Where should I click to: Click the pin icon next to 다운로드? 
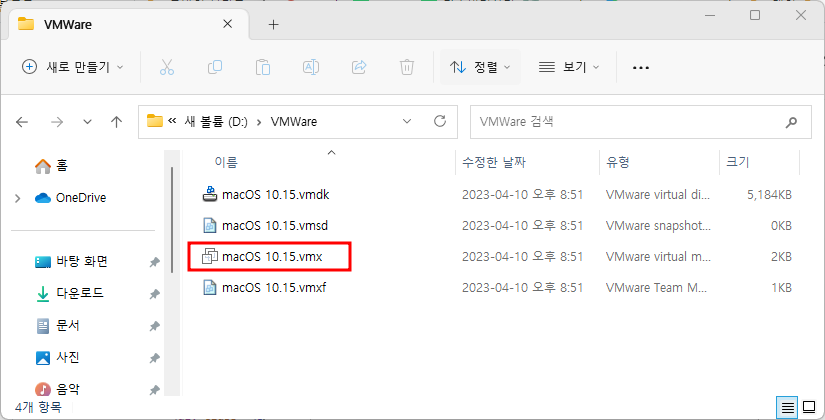click(154, 294)
